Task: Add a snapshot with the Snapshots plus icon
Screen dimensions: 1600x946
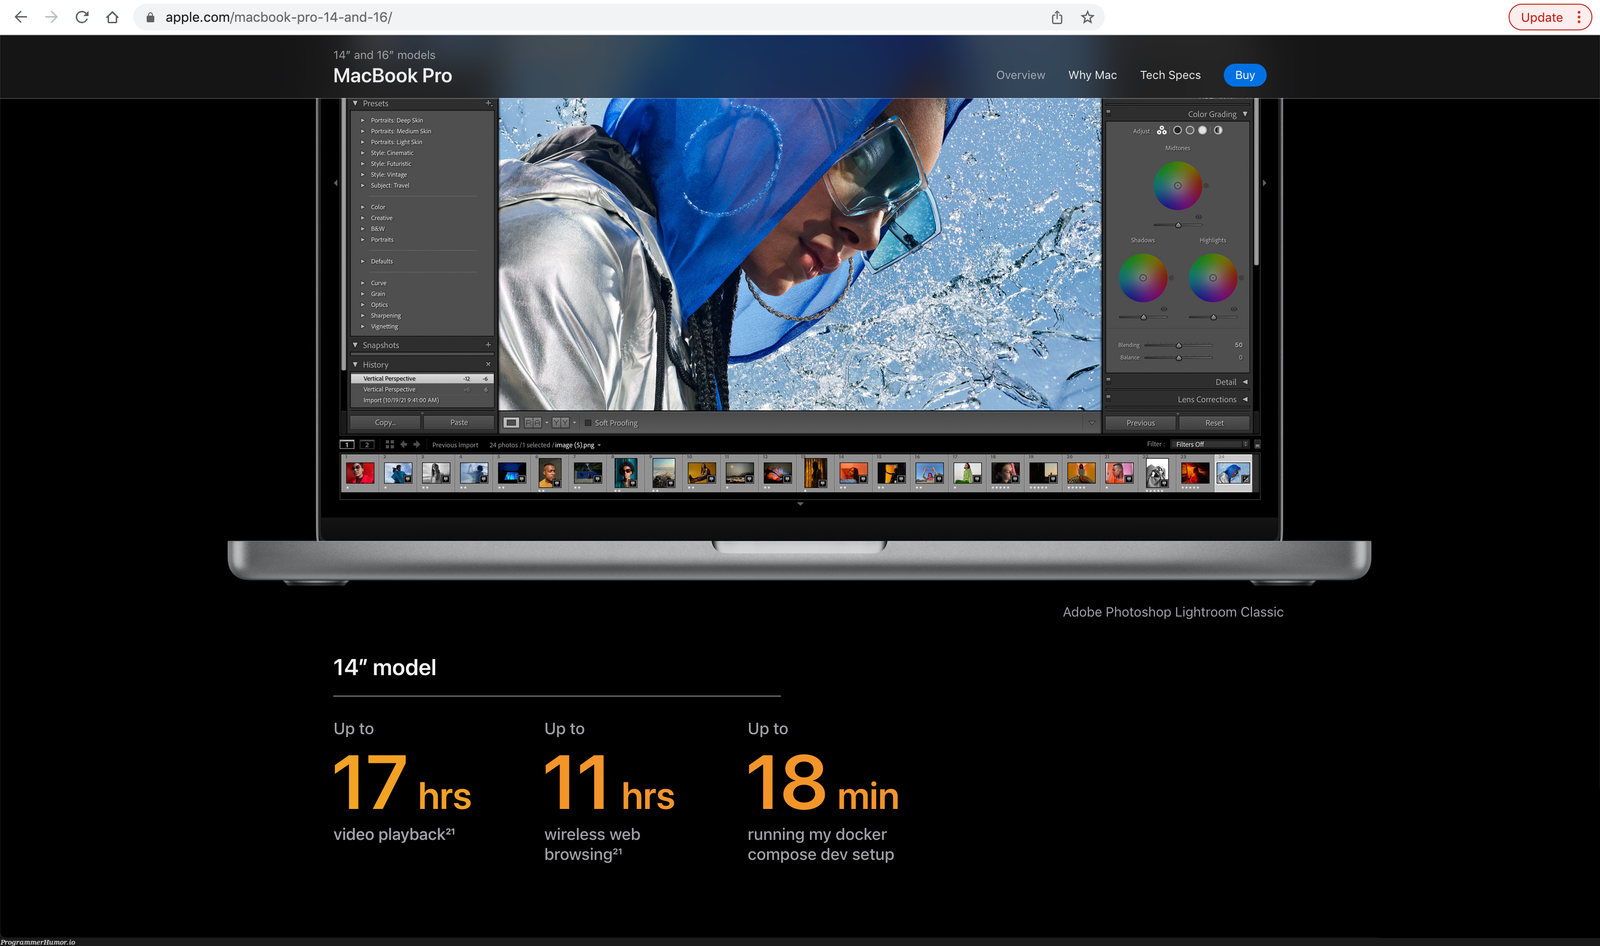Action: (x=488, y=345)
